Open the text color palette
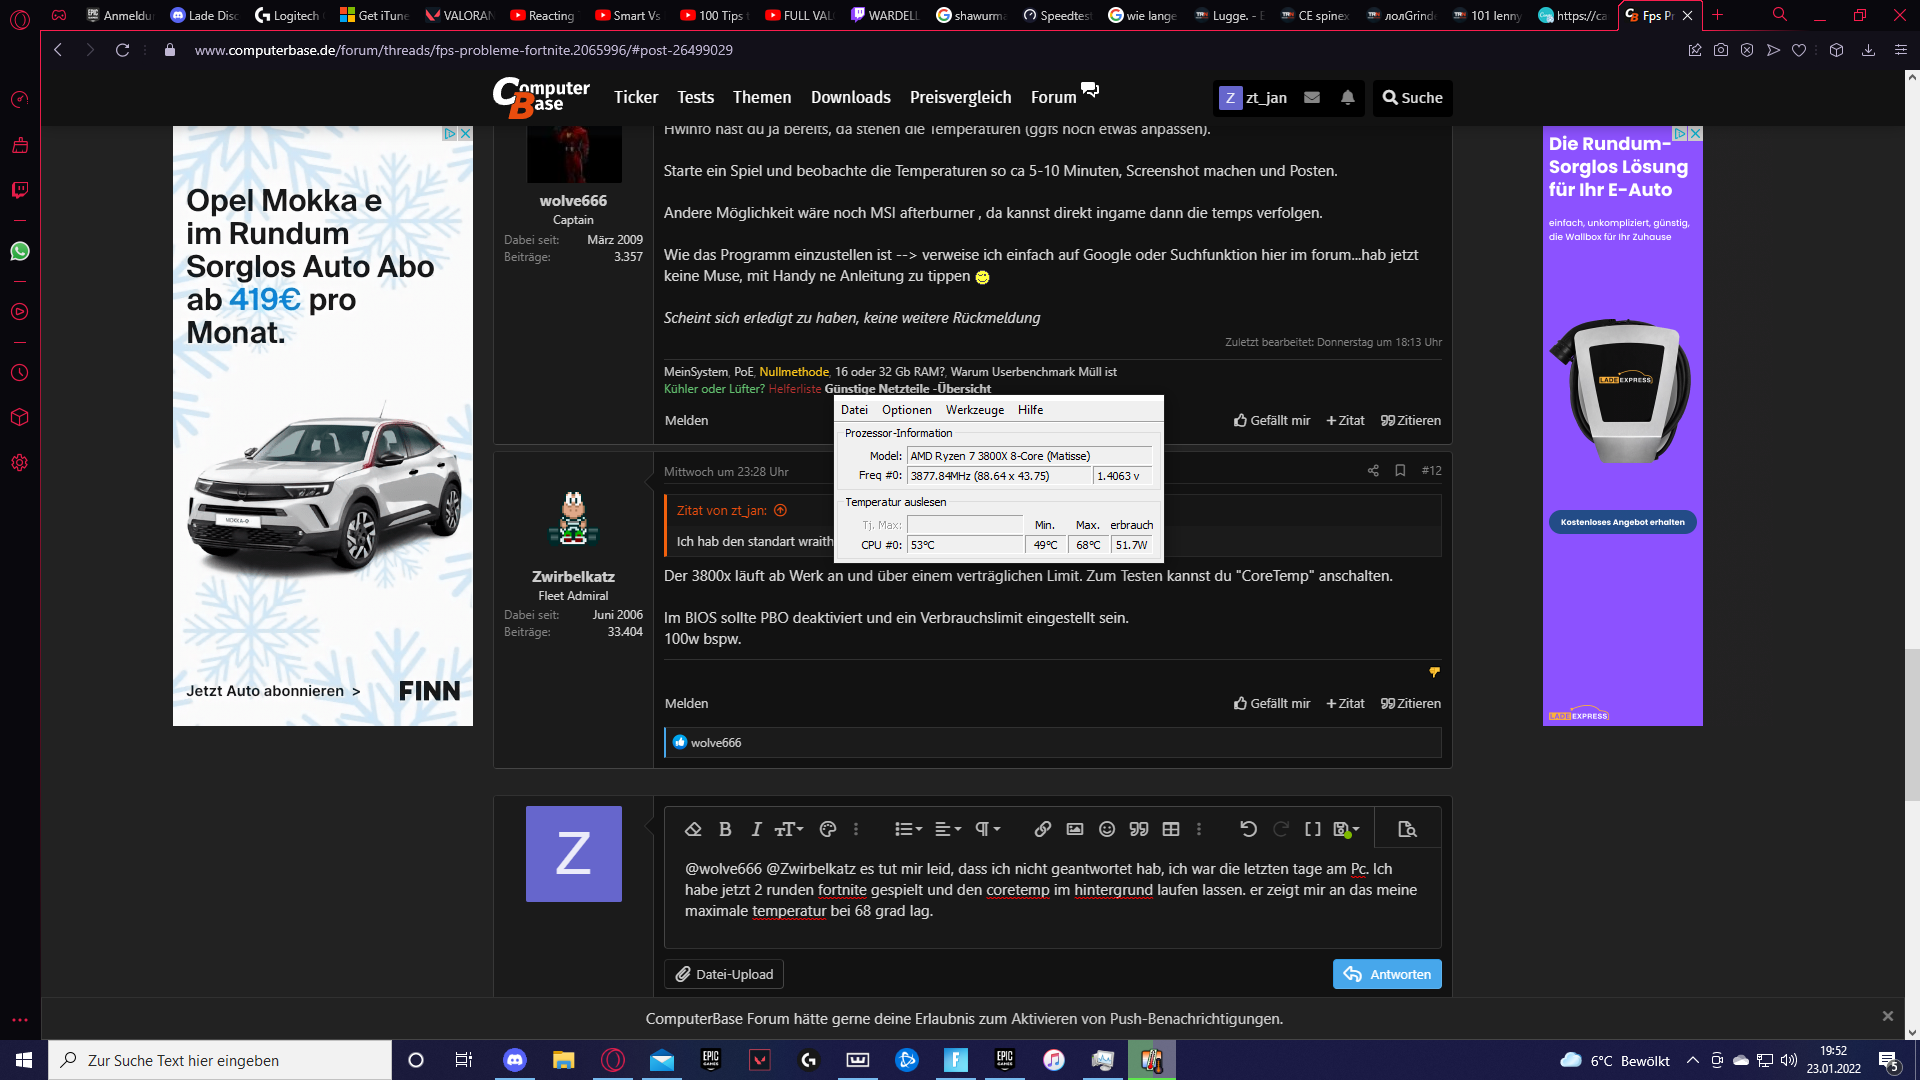Viewport: 1920px width, 1080px height. tap(827, 829)
